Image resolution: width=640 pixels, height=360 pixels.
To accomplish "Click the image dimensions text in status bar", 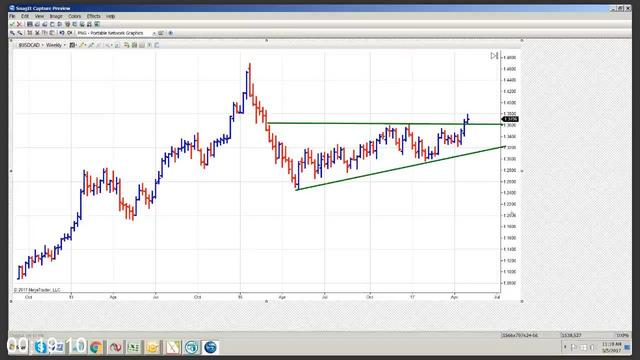I will (520, 336).
